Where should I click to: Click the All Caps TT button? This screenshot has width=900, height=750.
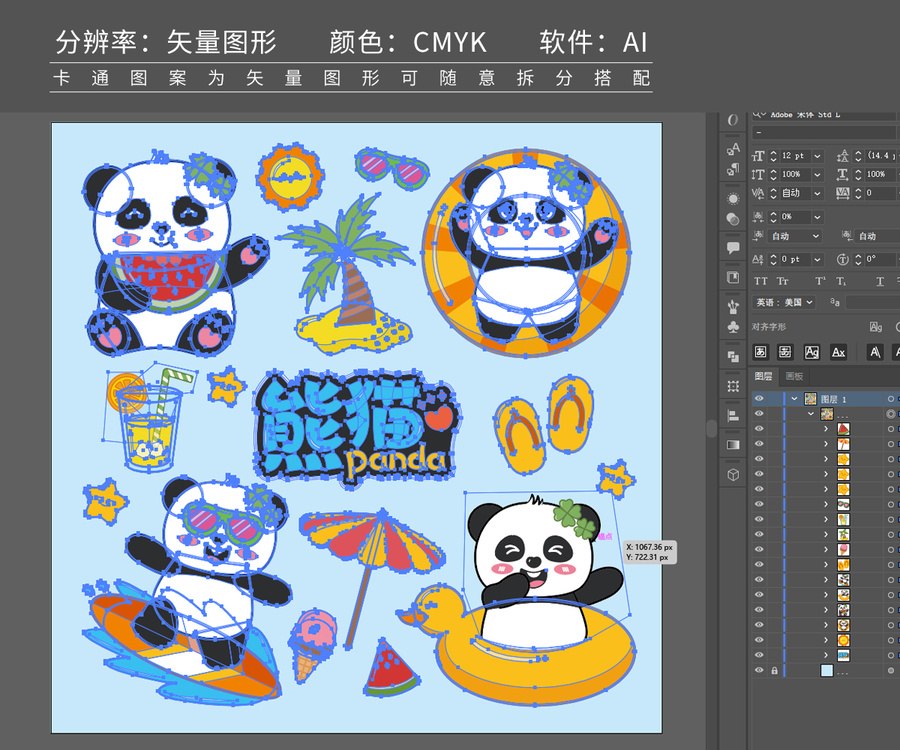tap(761, 281)
